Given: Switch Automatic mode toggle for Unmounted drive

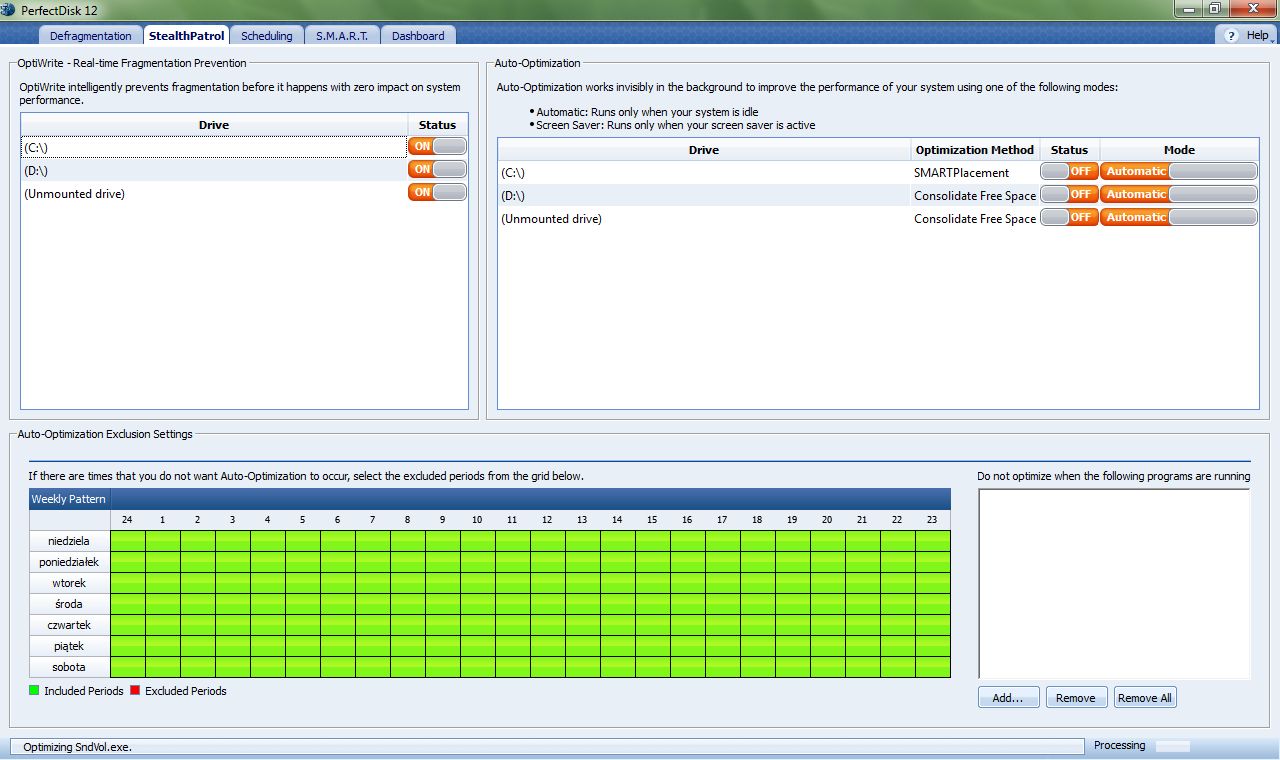Looking at the screenshot, I should [1179, 217].
